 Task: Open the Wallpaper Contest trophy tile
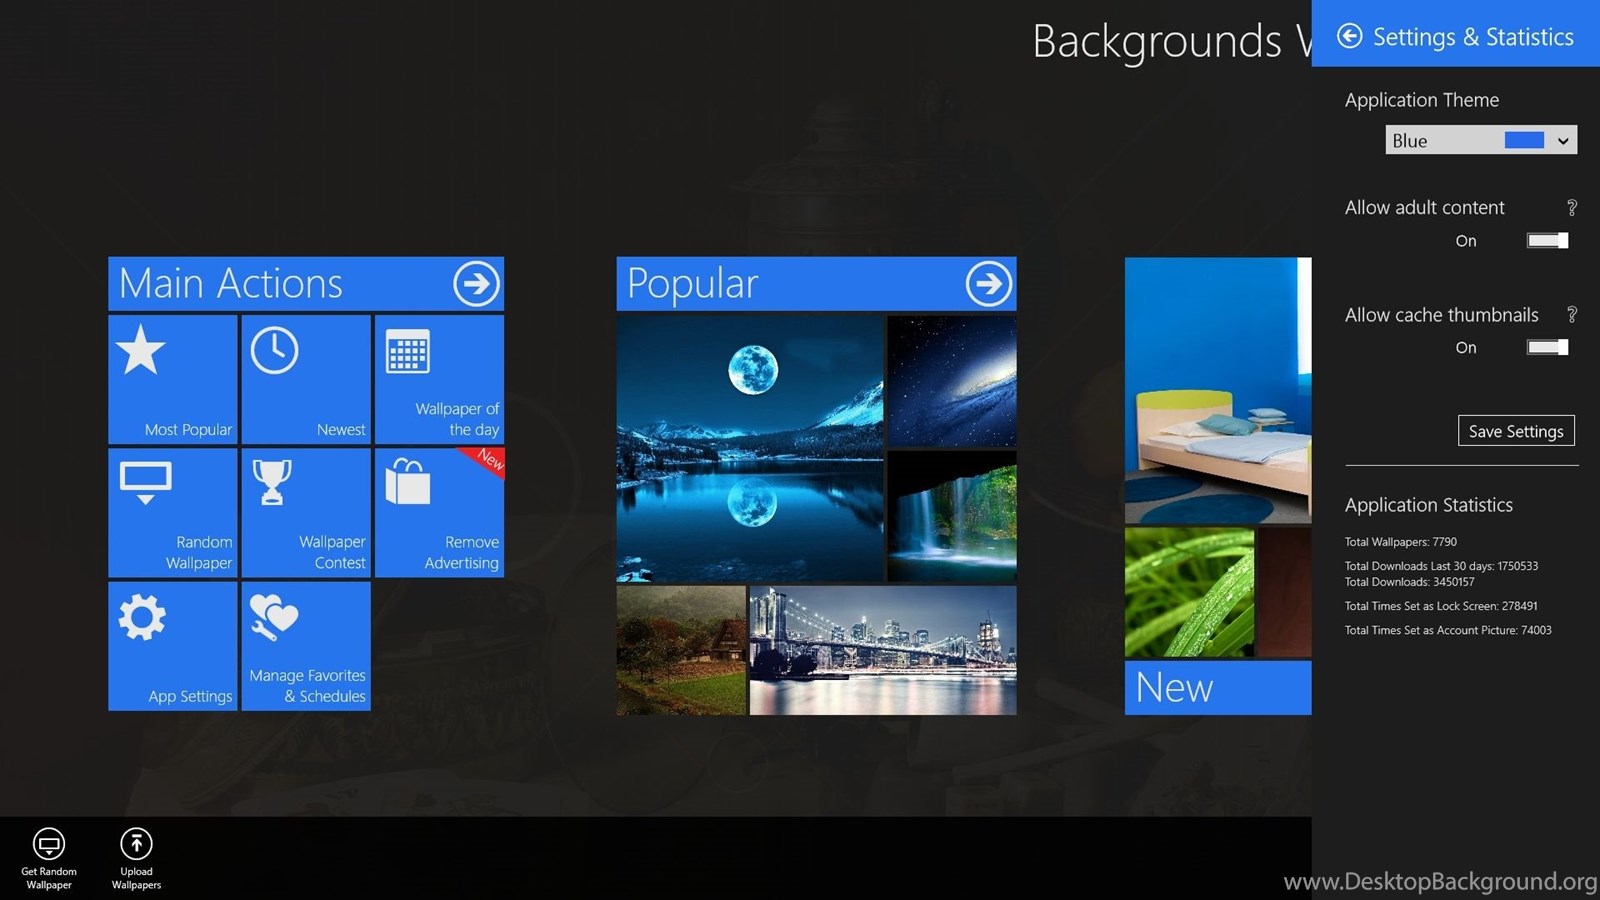(x=306, y=512)
